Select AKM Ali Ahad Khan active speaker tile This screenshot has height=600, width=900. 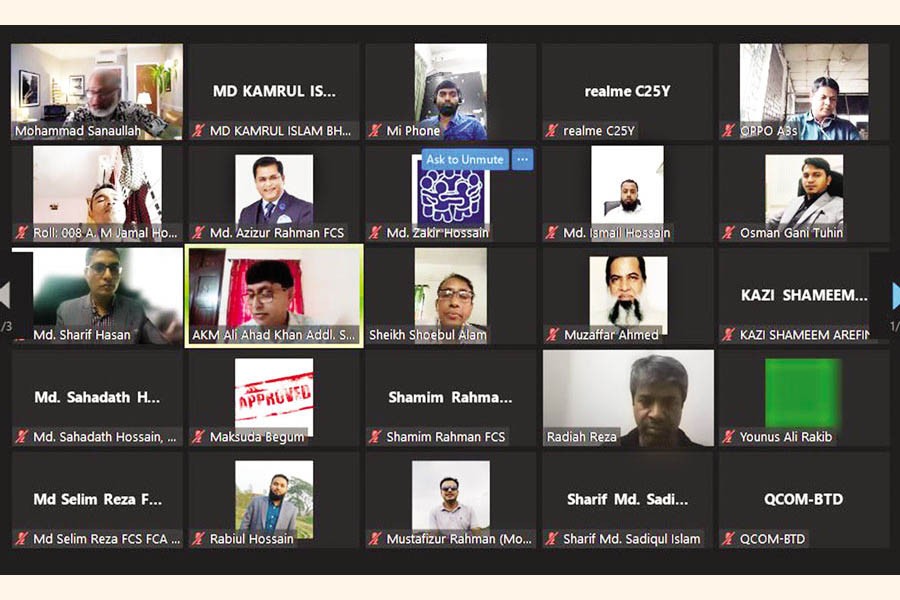click(274, 296)
